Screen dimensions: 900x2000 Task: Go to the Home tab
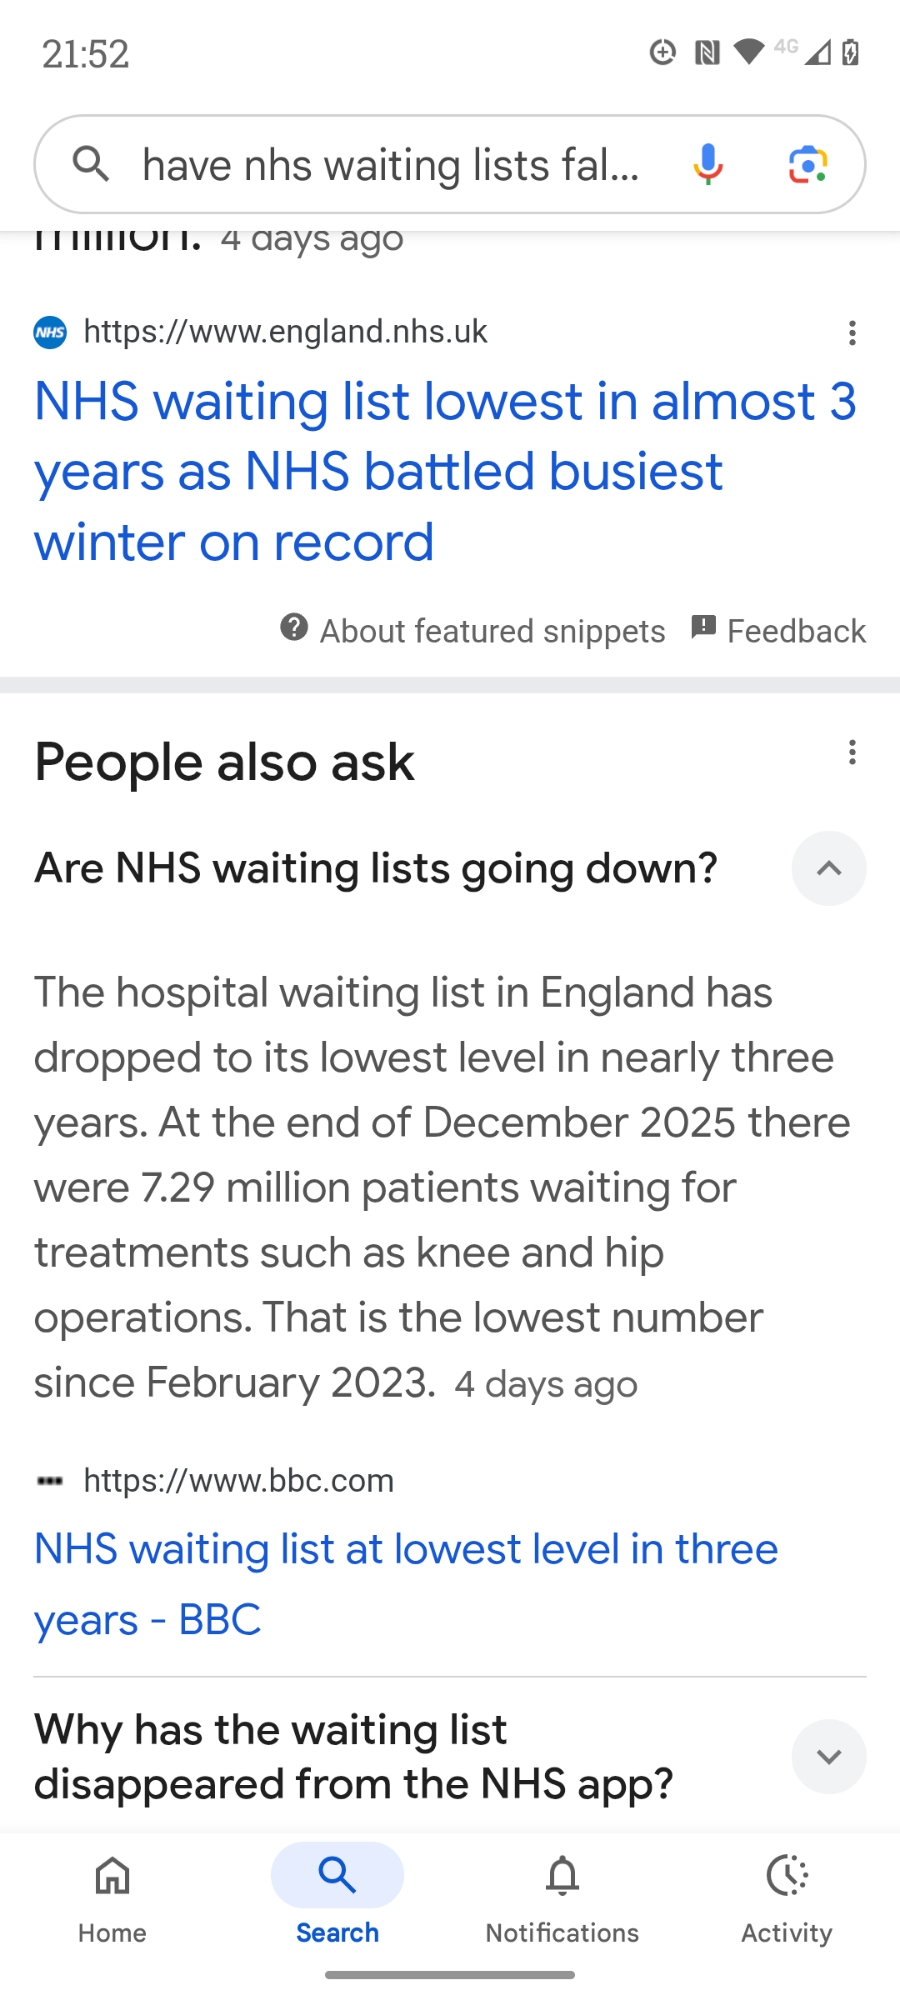point(112,1894)
